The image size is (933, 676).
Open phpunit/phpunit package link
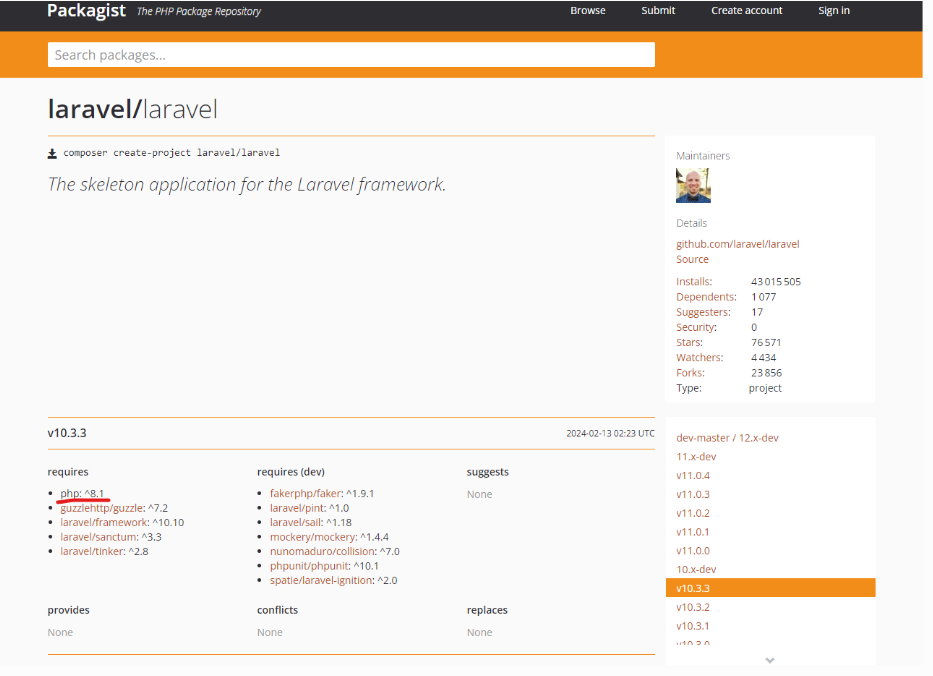click(x=309, y=566)
